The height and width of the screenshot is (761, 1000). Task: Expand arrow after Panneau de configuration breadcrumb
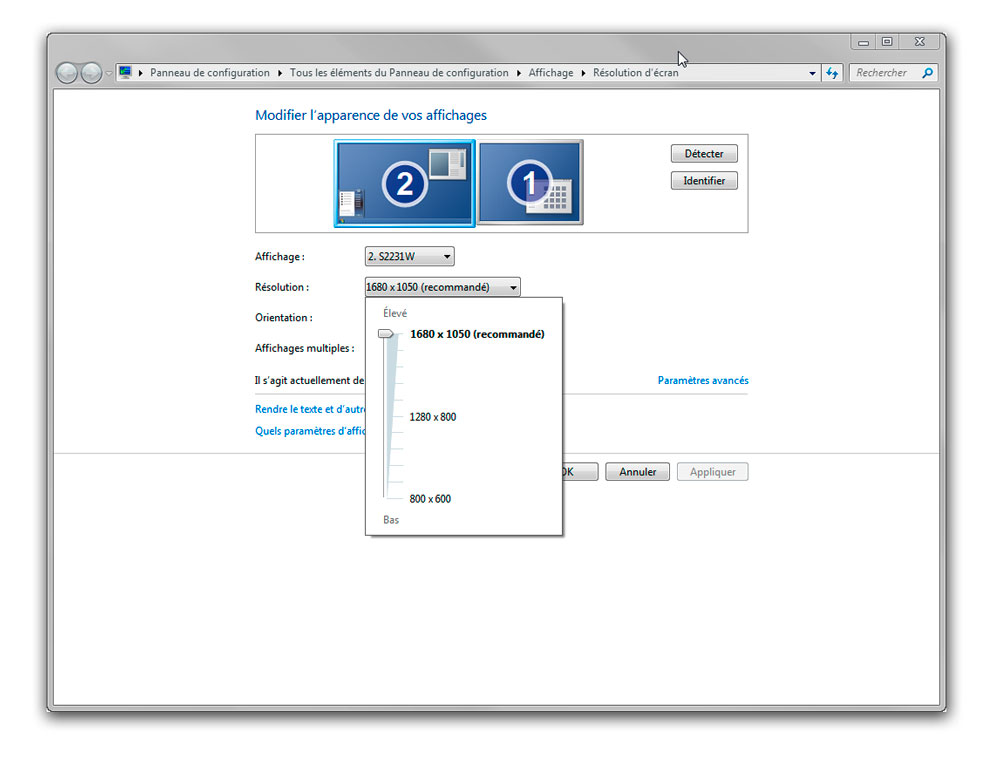pos(279,73)
